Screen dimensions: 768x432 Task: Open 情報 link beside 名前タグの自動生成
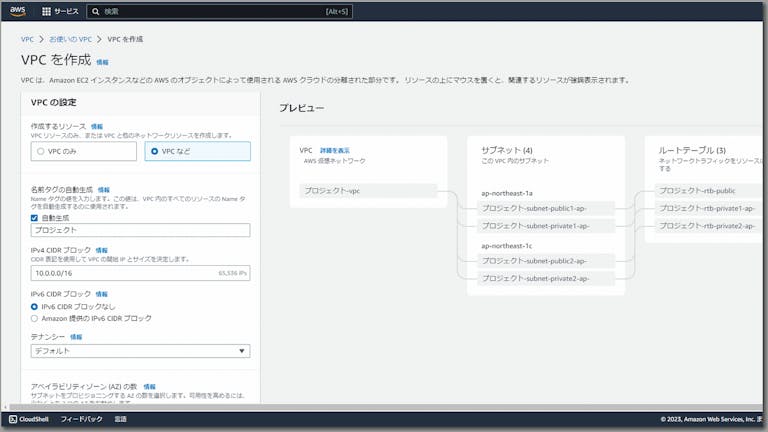tap(104, 190)
